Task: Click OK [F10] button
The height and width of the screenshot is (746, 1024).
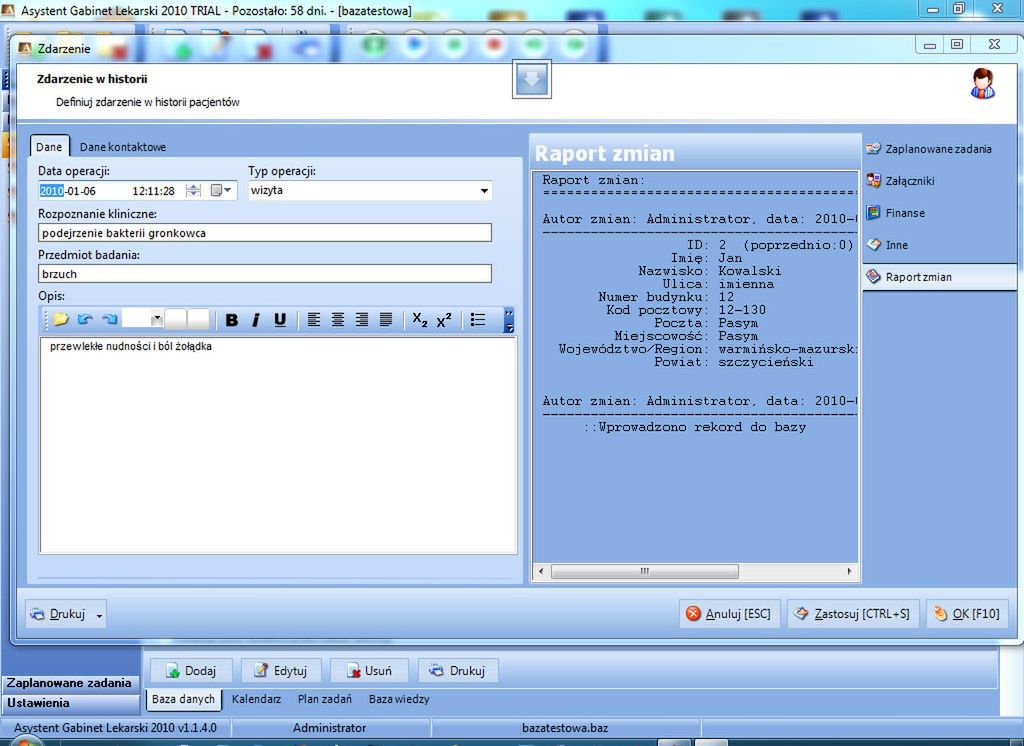Action: pyautogui.click(x=968, y=614)
